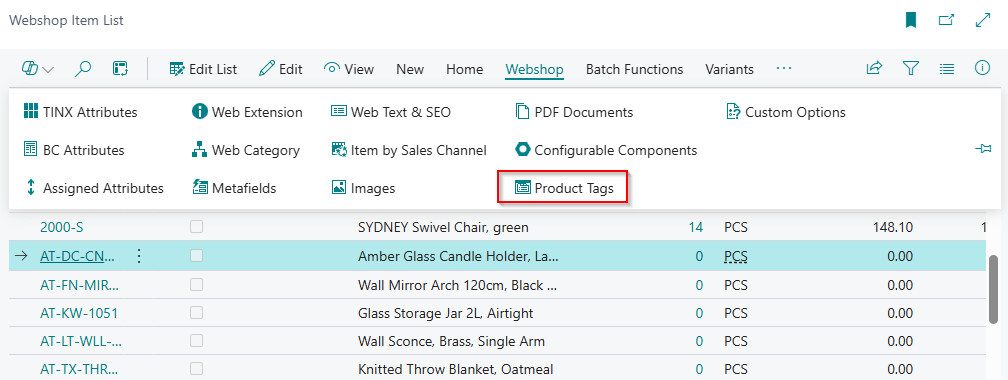Viewport: 1008px width, 380px height.
Task: Open BC Attributes
Action: click(x=74, y=150)
